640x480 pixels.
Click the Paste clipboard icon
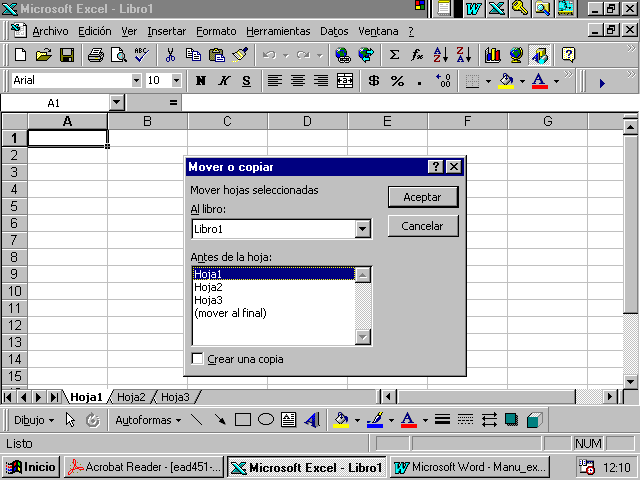(x=217, y=55)
